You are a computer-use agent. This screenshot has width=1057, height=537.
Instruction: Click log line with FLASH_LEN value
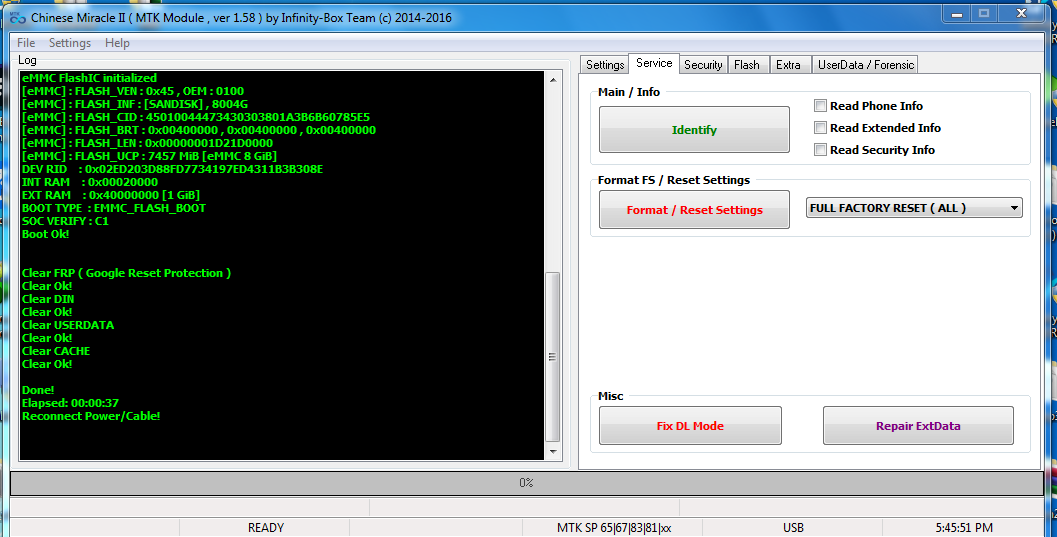click(147, 143)
